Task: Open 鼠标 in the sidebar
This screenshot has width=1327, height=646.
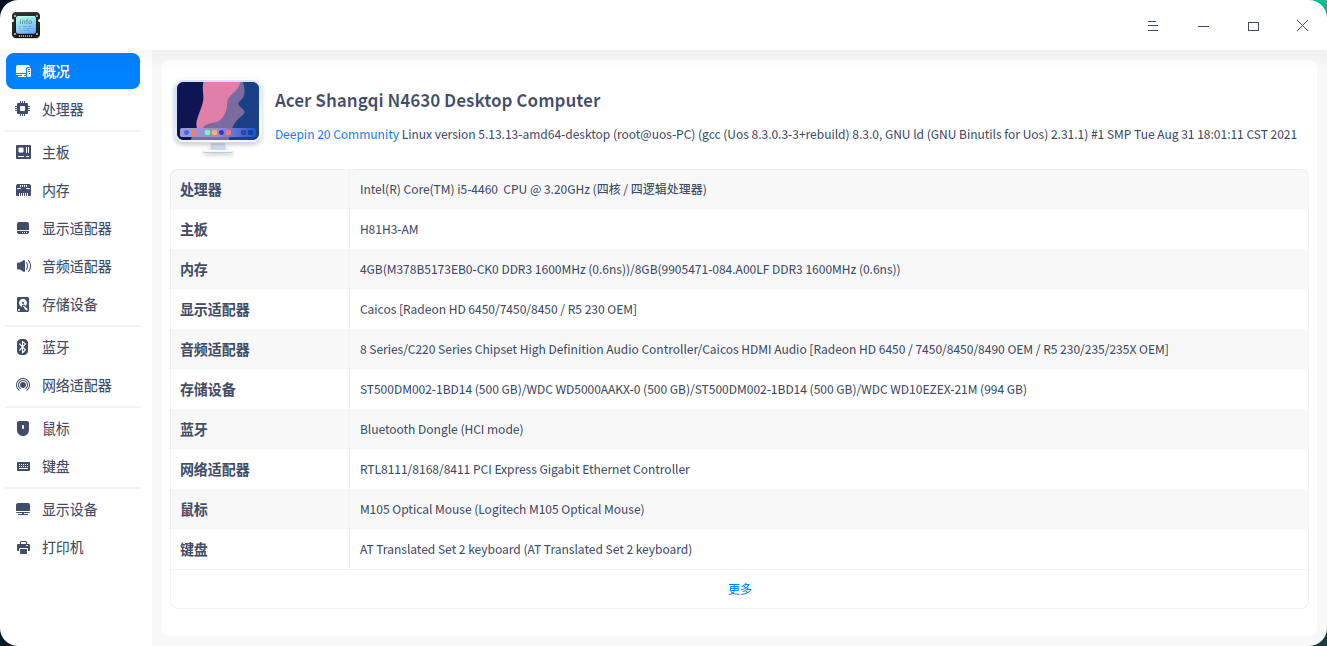Action: coord(73,428)
